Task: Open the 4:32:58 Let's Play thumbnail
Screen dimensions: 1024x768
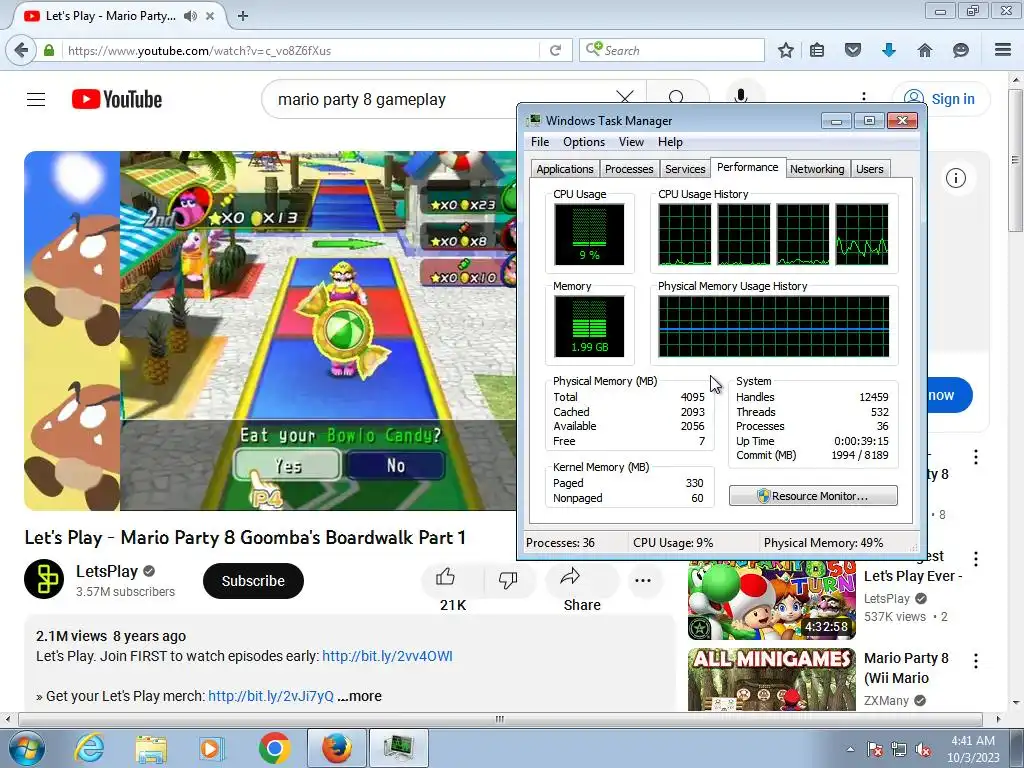Action: 771,600
